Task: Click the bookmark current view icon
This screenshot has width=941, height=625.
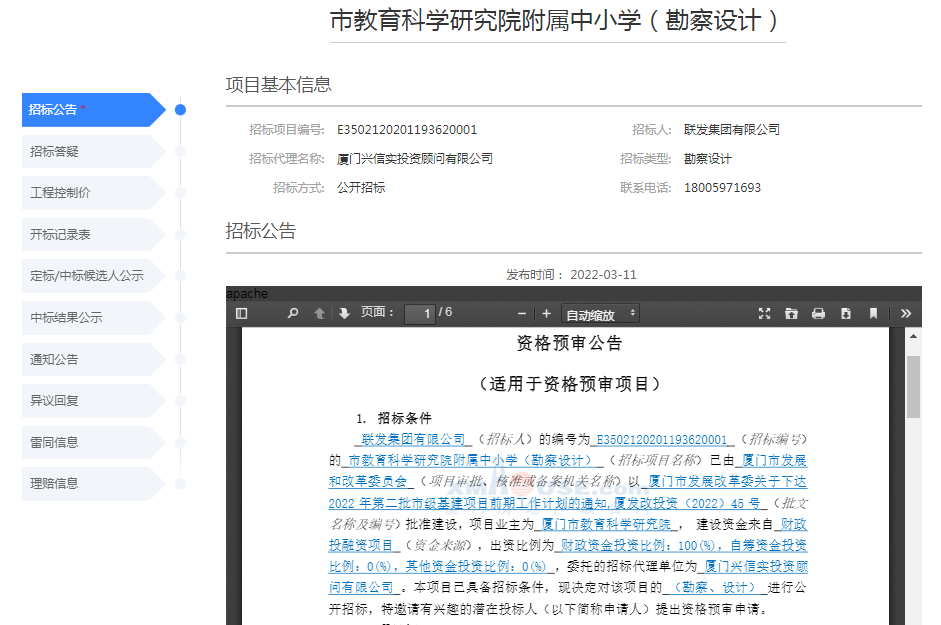Action: pyautogui.click(x=873, y=314)
